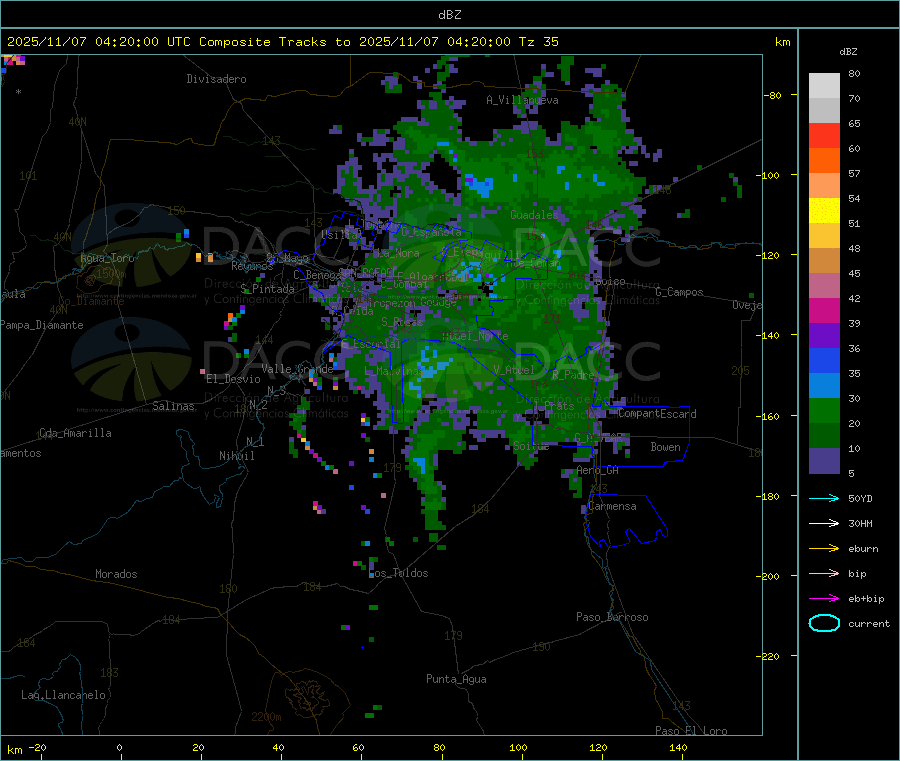Click the Morados map label
Viewport: 900px width, 761px height.
(x=117, y=574)
